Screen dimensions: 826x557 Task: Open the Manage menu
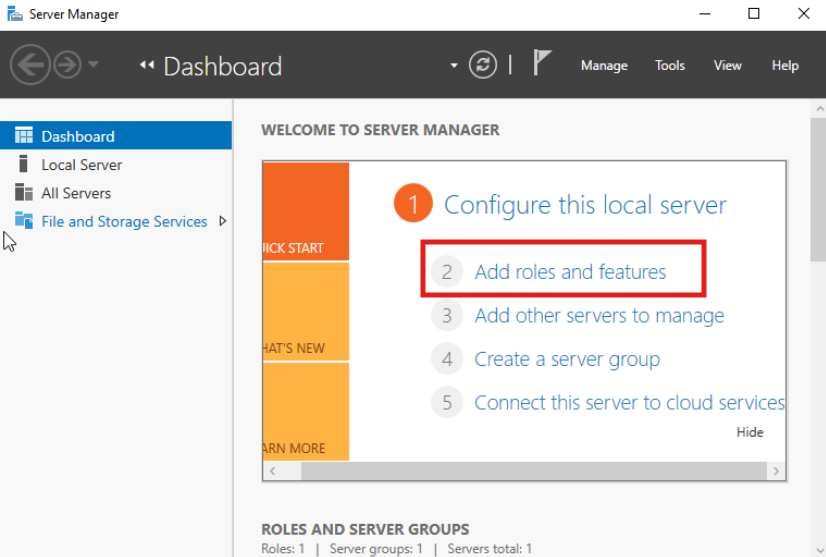(604, 65)
